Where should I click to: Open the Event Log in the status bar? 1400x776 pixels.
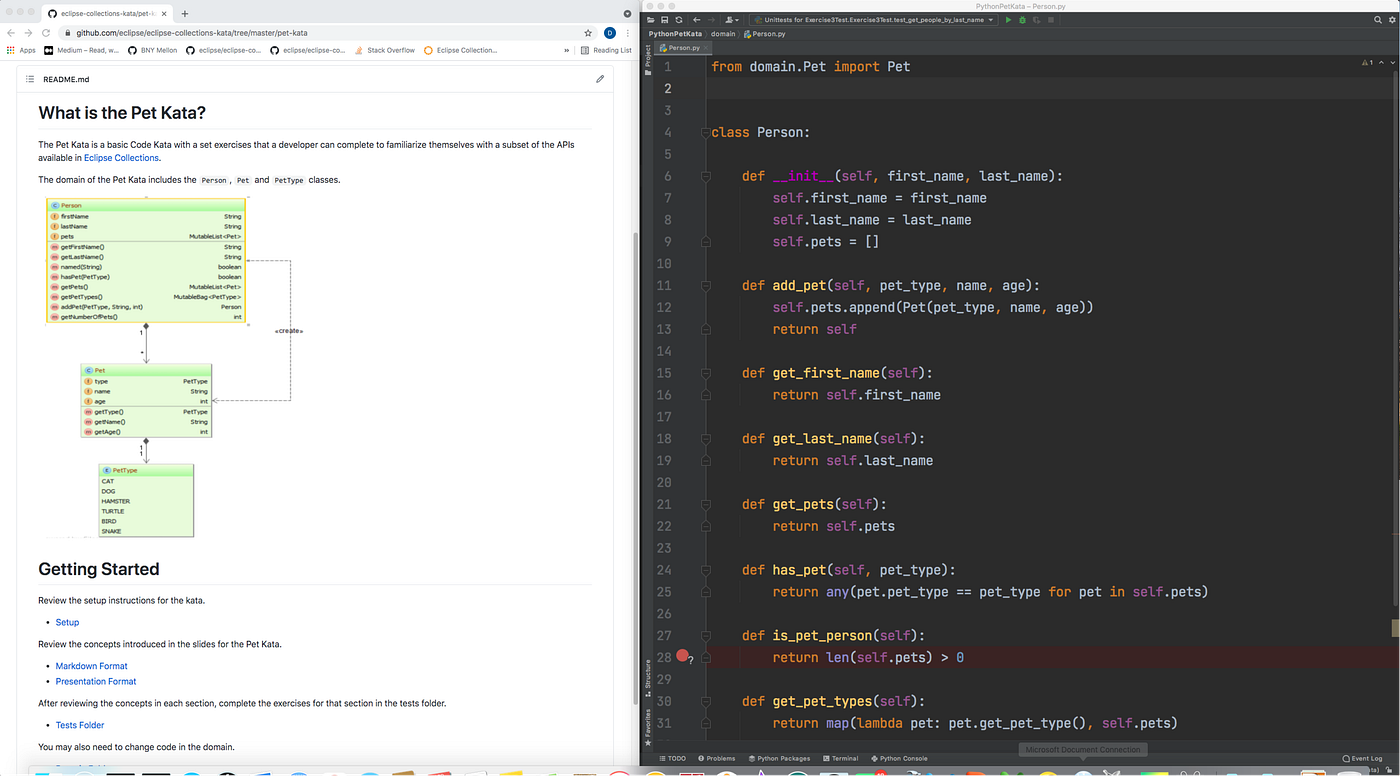coord(1362,758)
